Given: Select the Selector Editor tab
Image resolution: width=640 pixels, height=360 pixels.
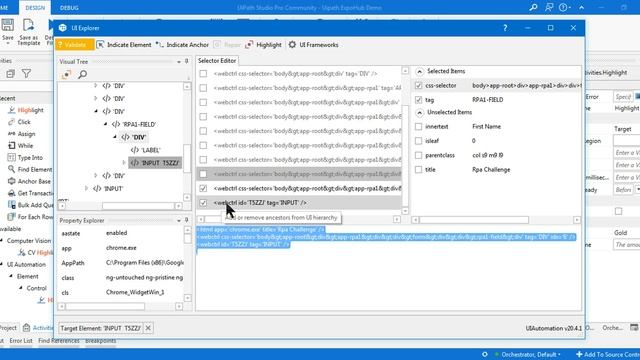Looking at the screenshot, I should pos(217,60).
